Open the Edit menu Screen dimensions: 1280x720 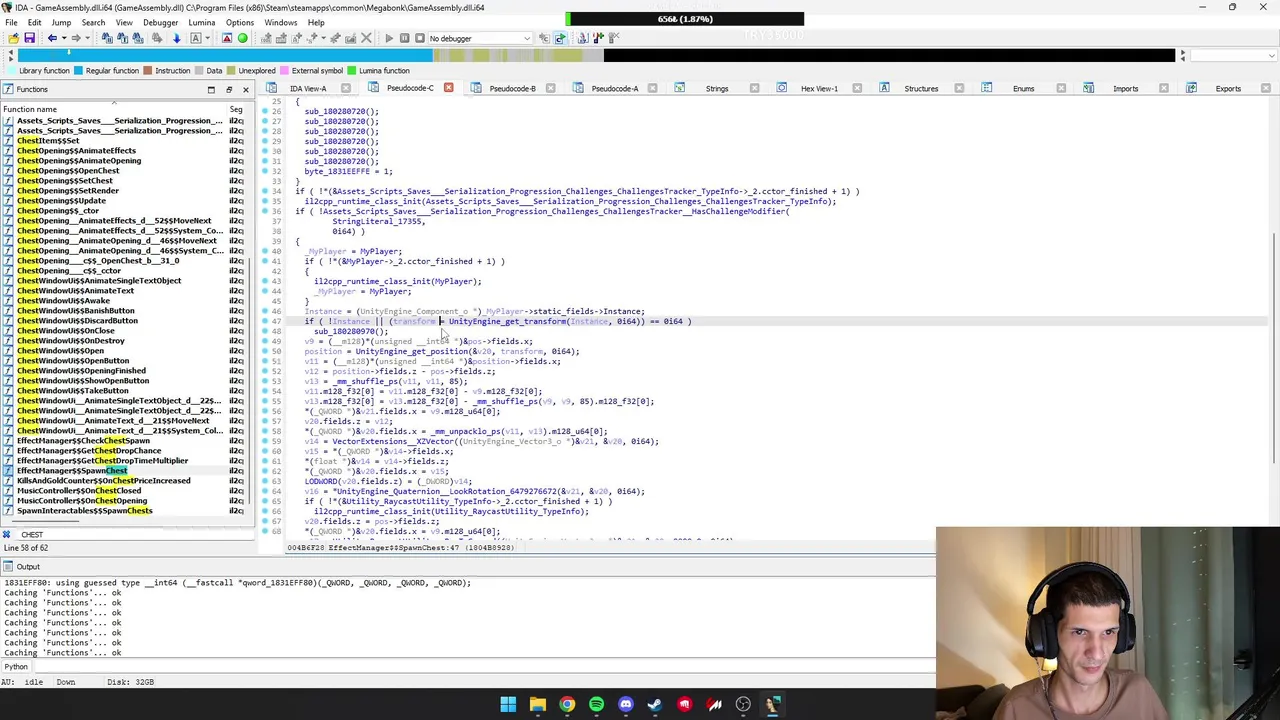coord(34,22)
